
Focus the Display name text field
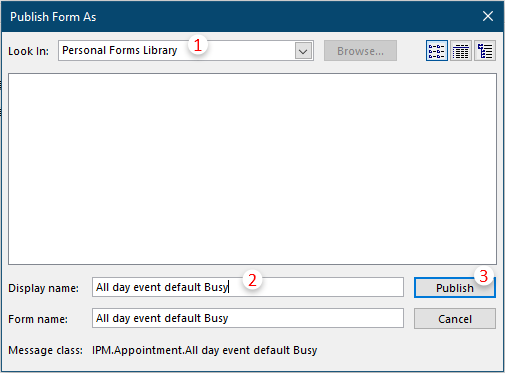point(248,287)
